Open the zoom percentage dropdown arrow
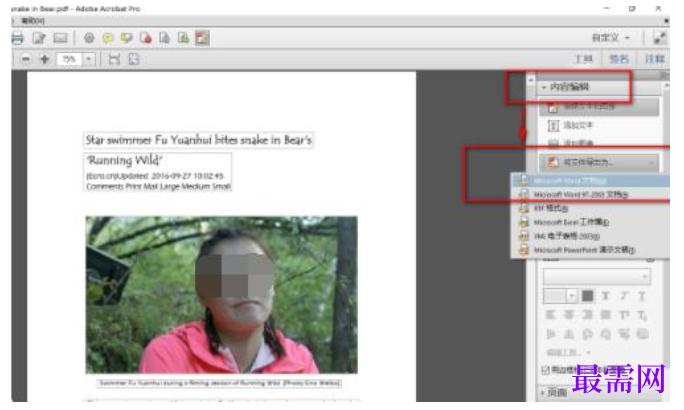This screenshot has width=684, height=410. (89, 59)
